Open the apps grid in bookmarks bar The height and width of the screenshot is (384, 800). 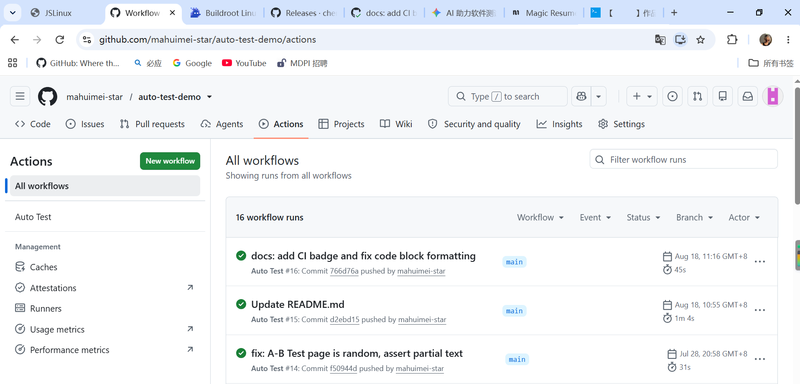point(13,63)
